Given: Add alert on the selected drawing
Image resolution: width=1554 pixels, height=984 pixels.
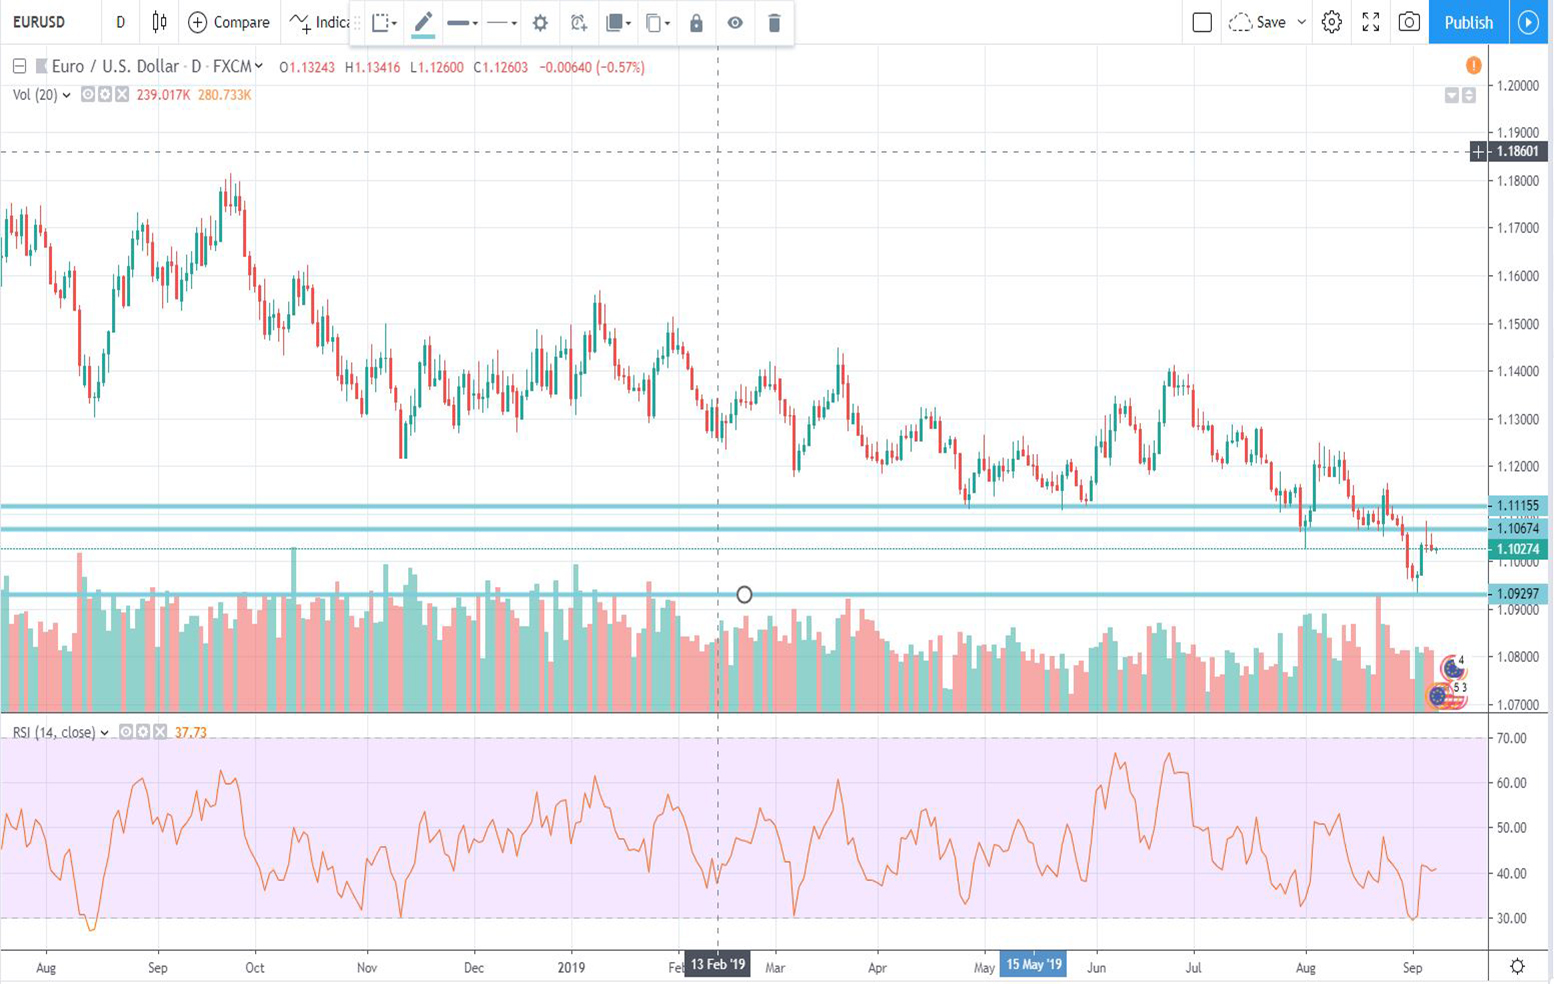Looking at the screenshot, I should click(578, 22).
